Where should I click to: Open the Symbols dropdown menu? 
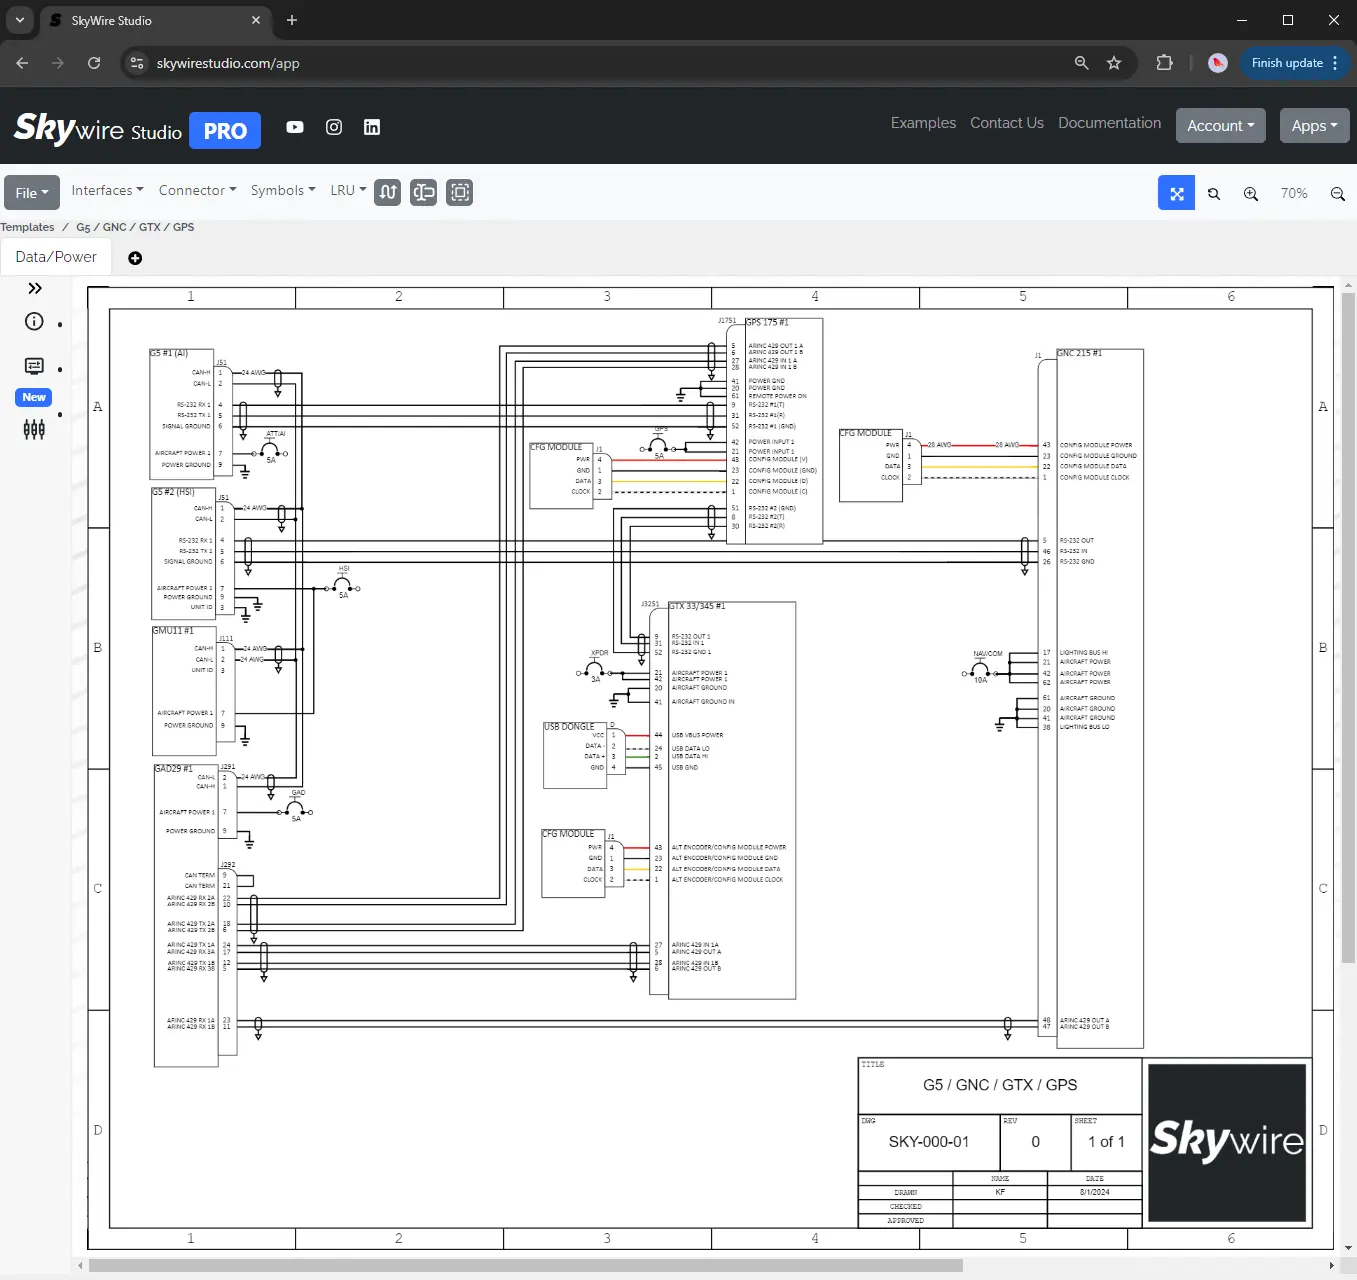(x=283, y=190)
